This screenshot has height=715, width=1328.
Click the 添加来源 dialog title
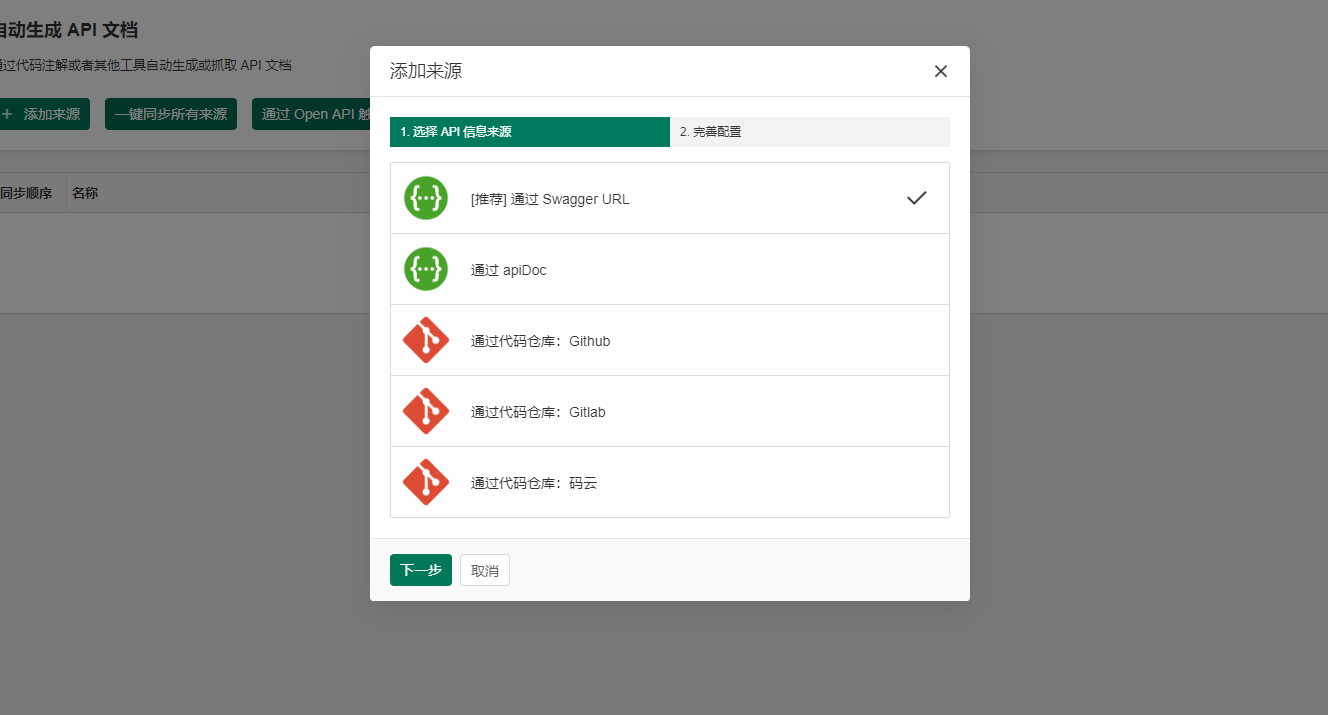[x=426, y=71]
